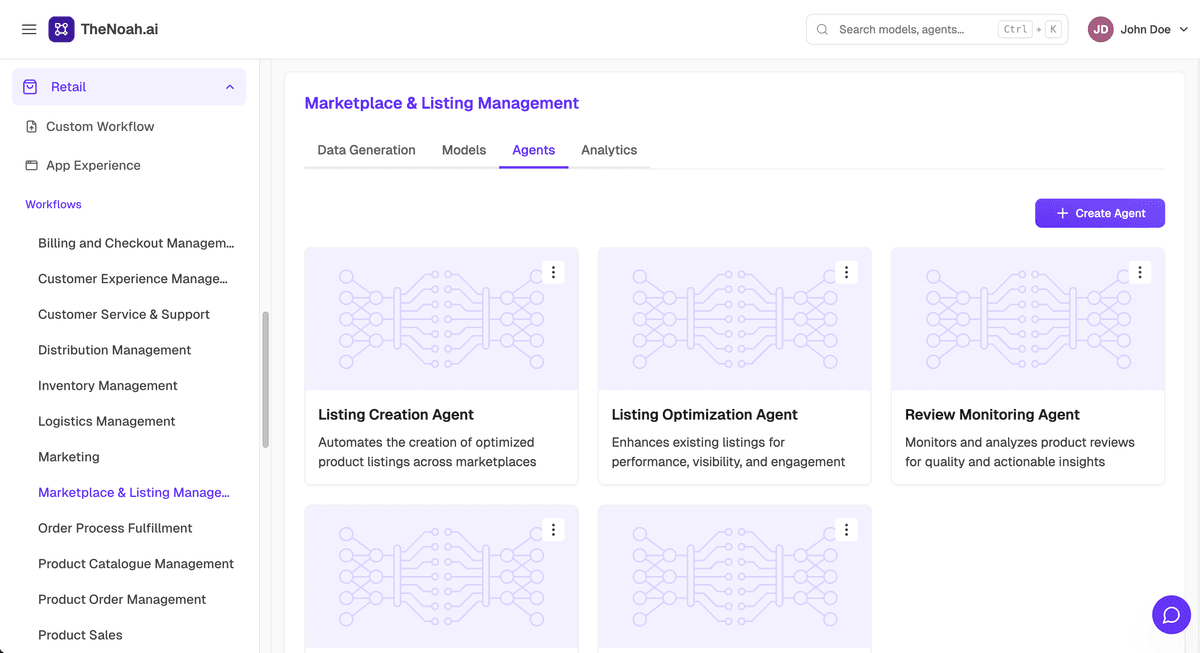
Task: Open options menu on fifth agent card
Action: point(846,530)
